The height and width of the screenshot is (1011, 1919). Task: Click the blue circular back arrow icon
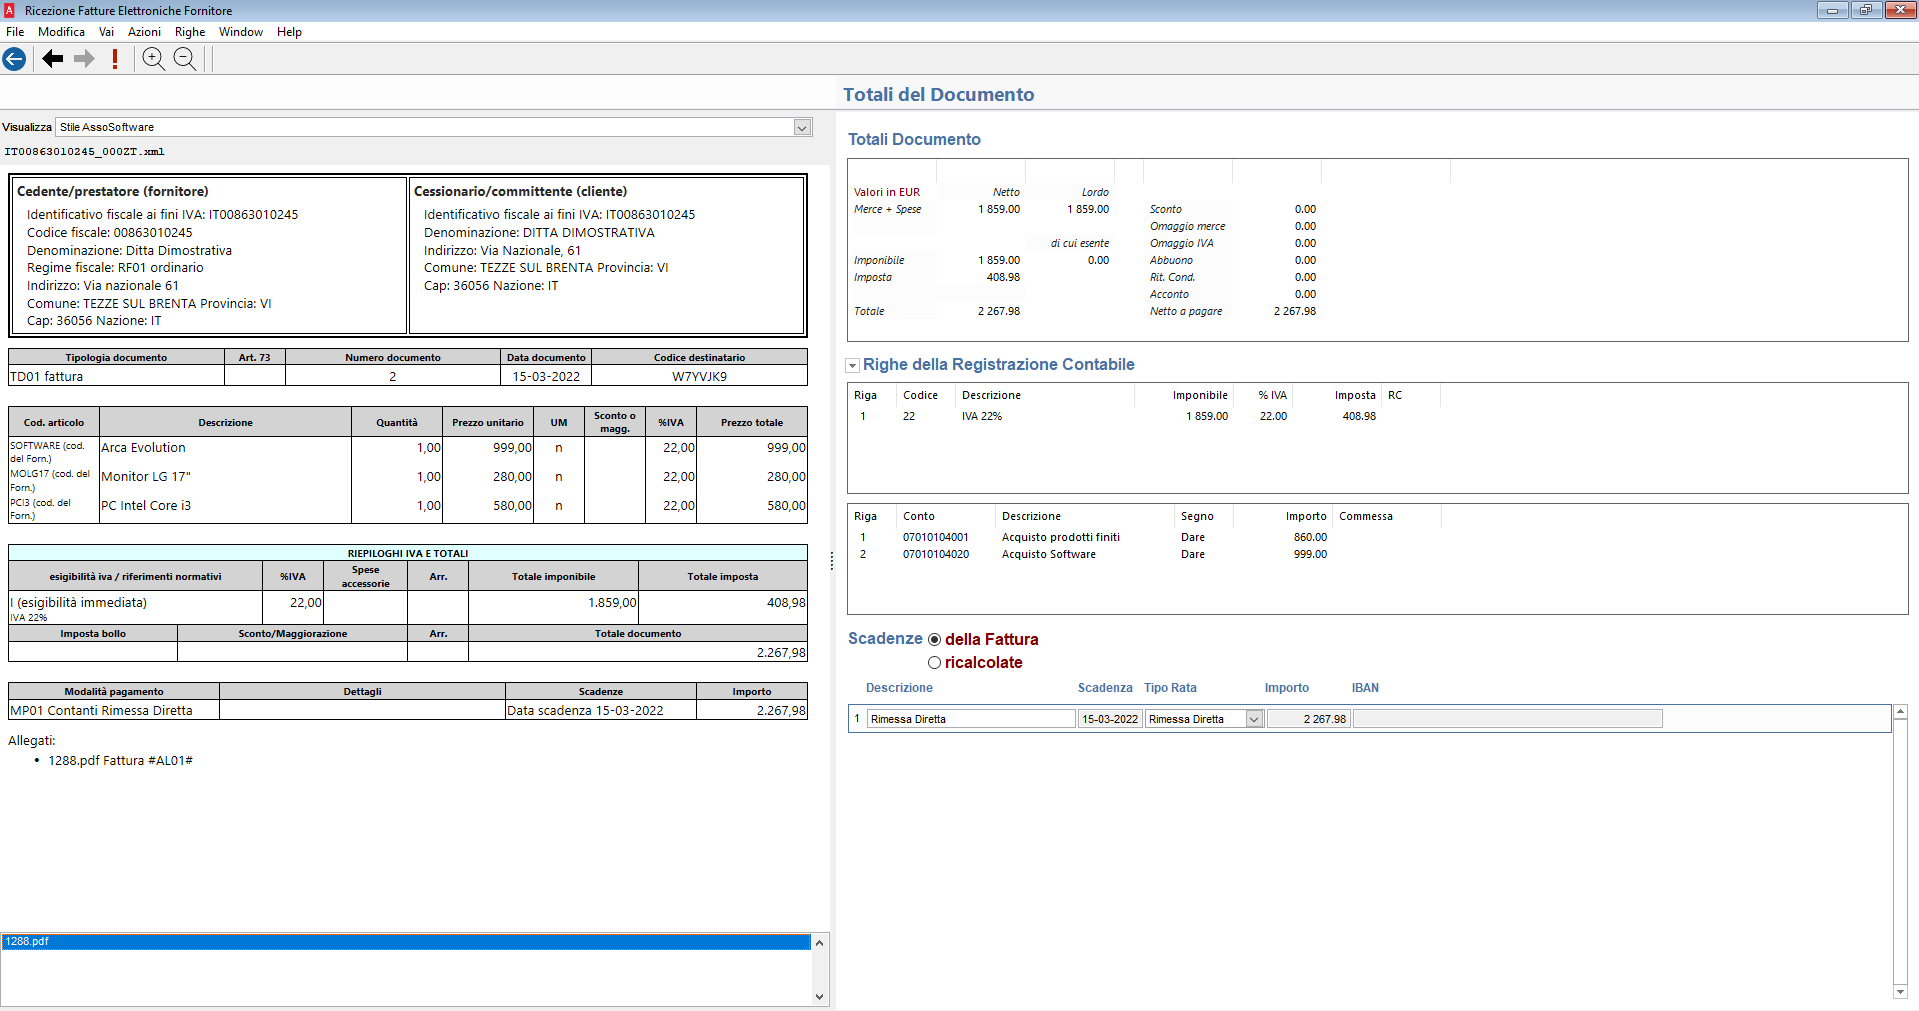14,59
